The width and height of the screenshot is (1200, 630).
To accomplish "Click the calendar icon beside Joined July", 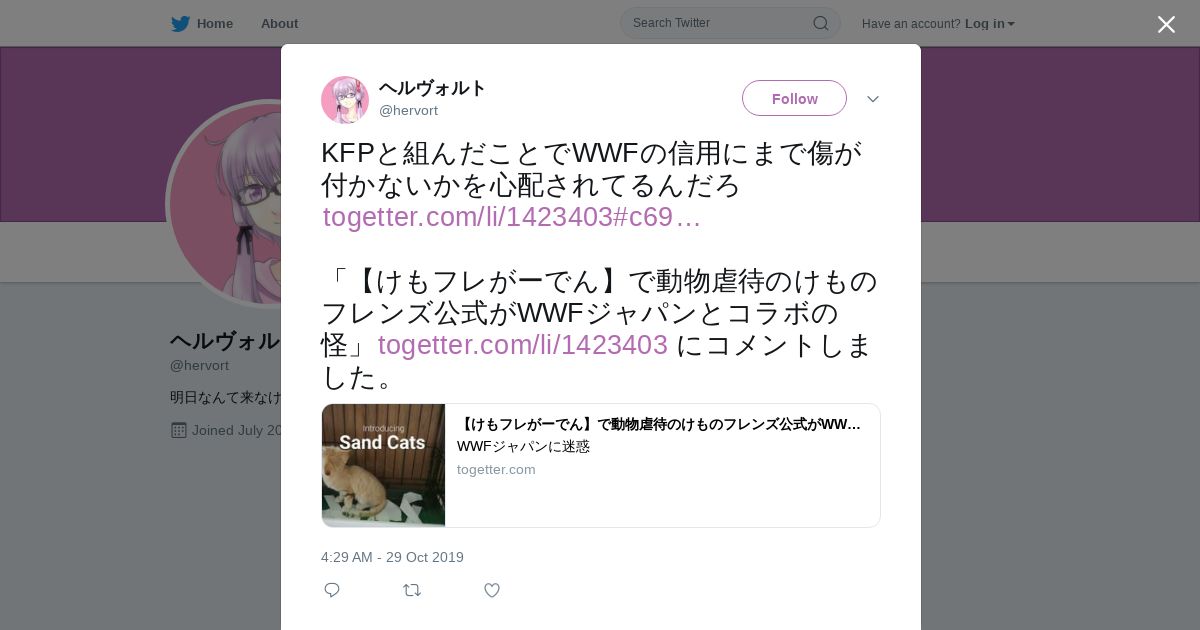I will tap(179, 430).
